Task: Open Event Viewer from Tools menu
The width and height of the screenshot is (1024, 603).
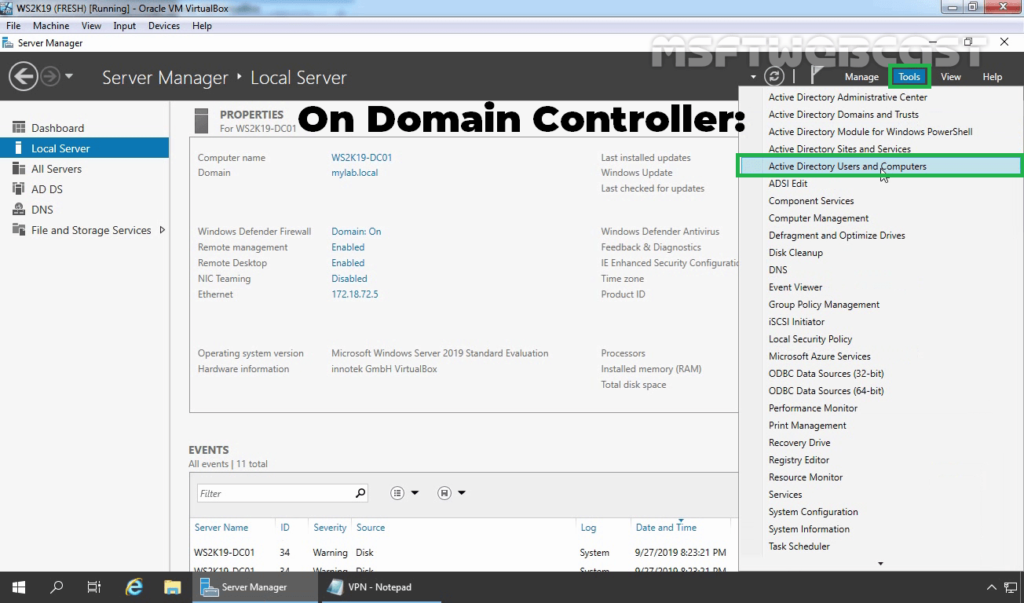Action: tap(795, 287)
